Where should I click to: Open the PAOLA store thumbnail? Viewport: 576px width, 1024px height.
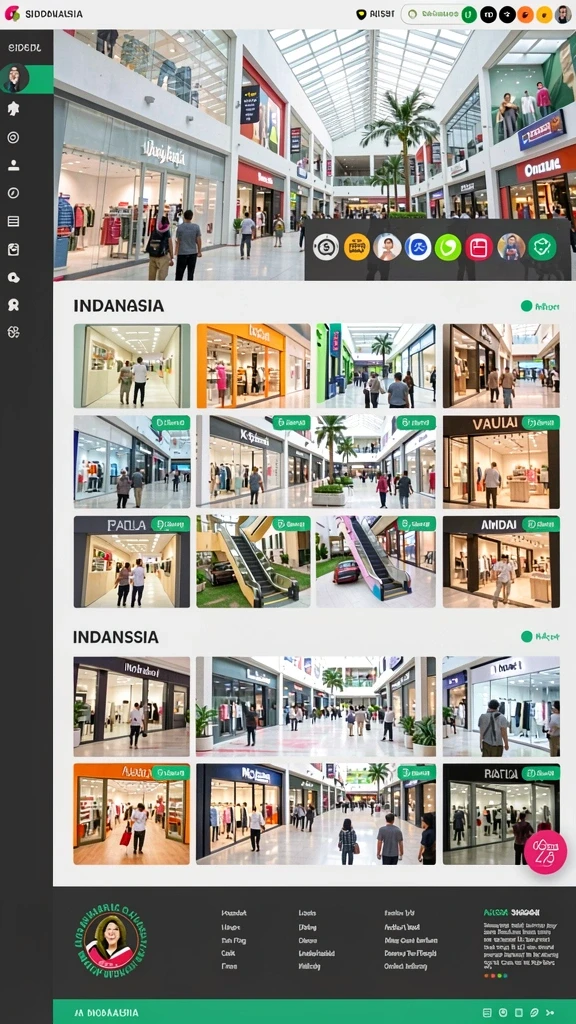pos(131,562)
